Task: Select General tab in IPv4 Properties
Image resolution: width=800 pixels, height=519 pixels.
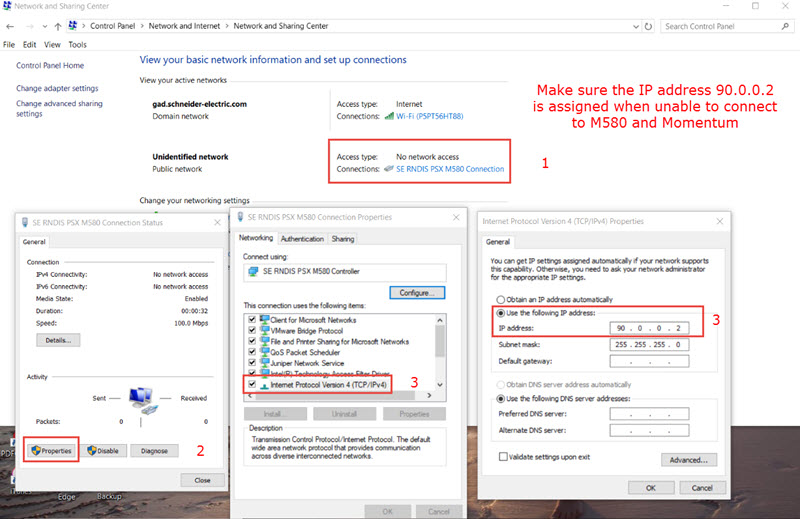Action: 498,242
